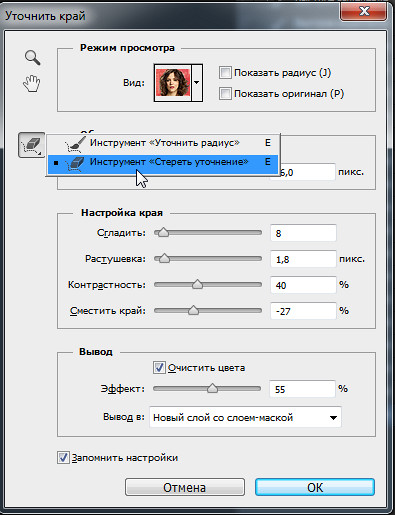Click the Эффект value field 55

[302, 389]
